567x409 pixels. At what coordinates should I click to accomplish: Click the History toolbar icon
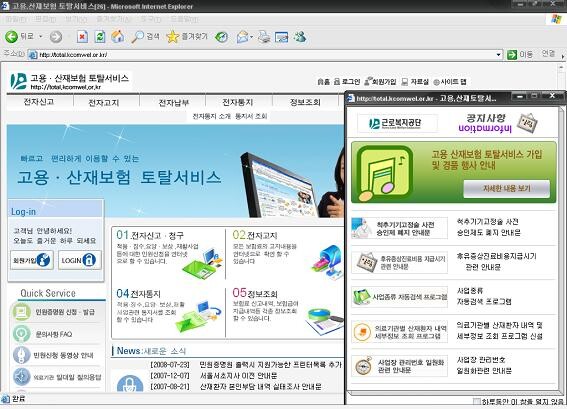pyautogui.click(x=221, y=37)
